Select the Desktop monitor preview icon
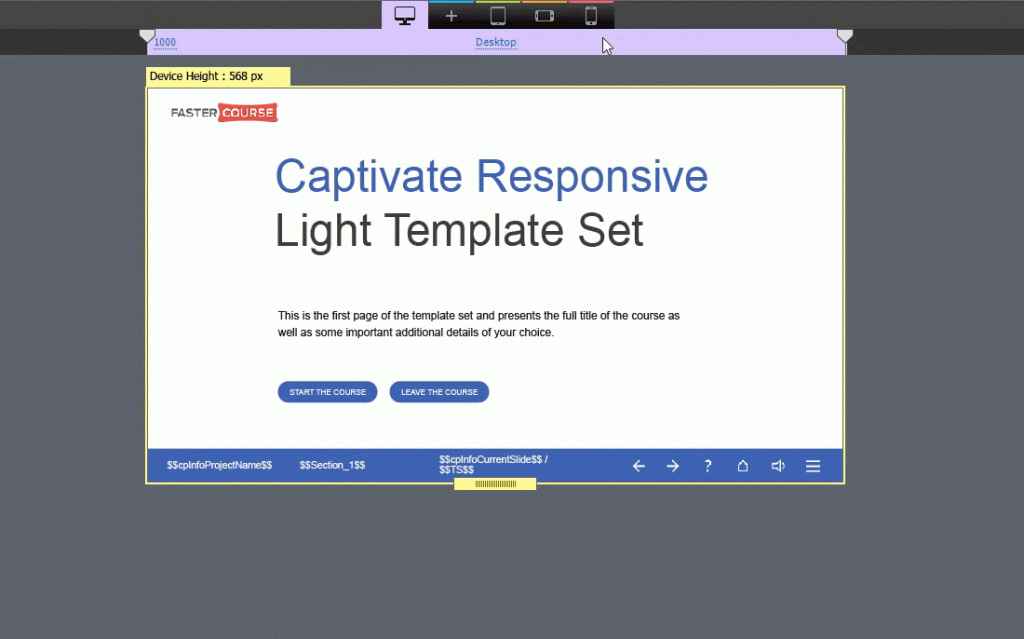Viewport: 1024px width, 639px height. tap(404, 15)
